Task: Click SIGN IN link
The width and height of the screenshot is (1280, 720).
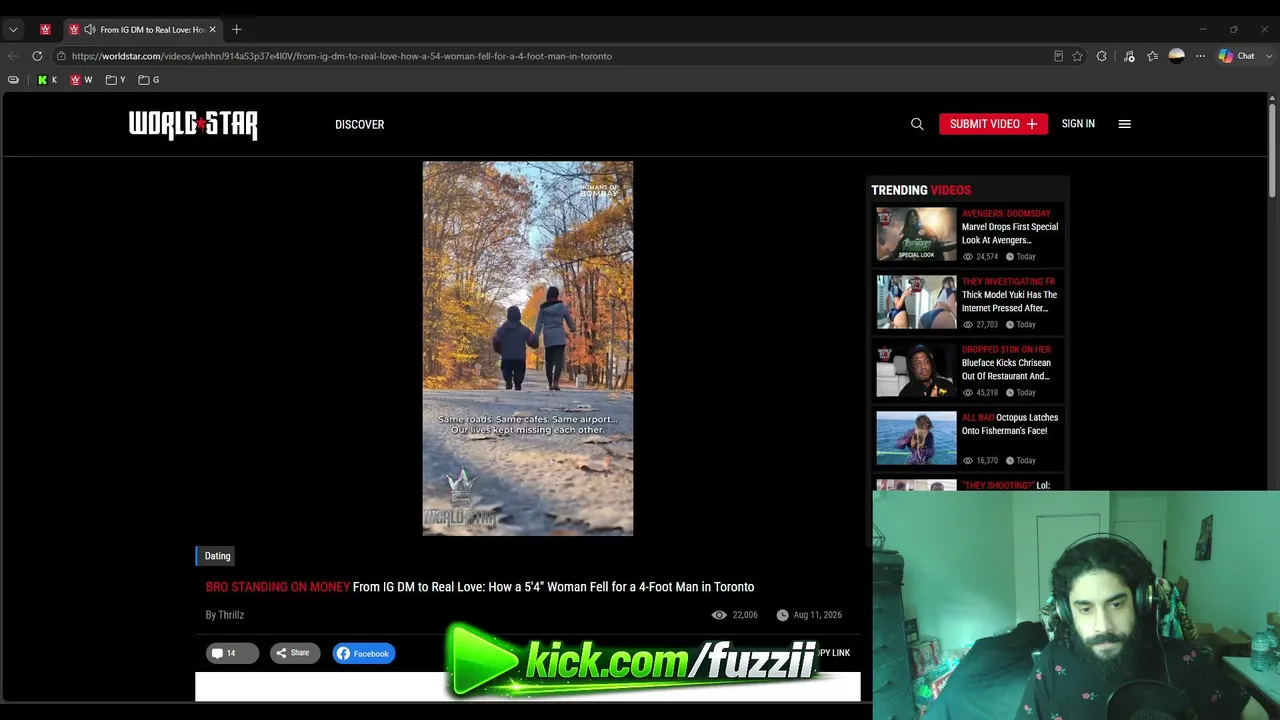Action: (1078, 124)
